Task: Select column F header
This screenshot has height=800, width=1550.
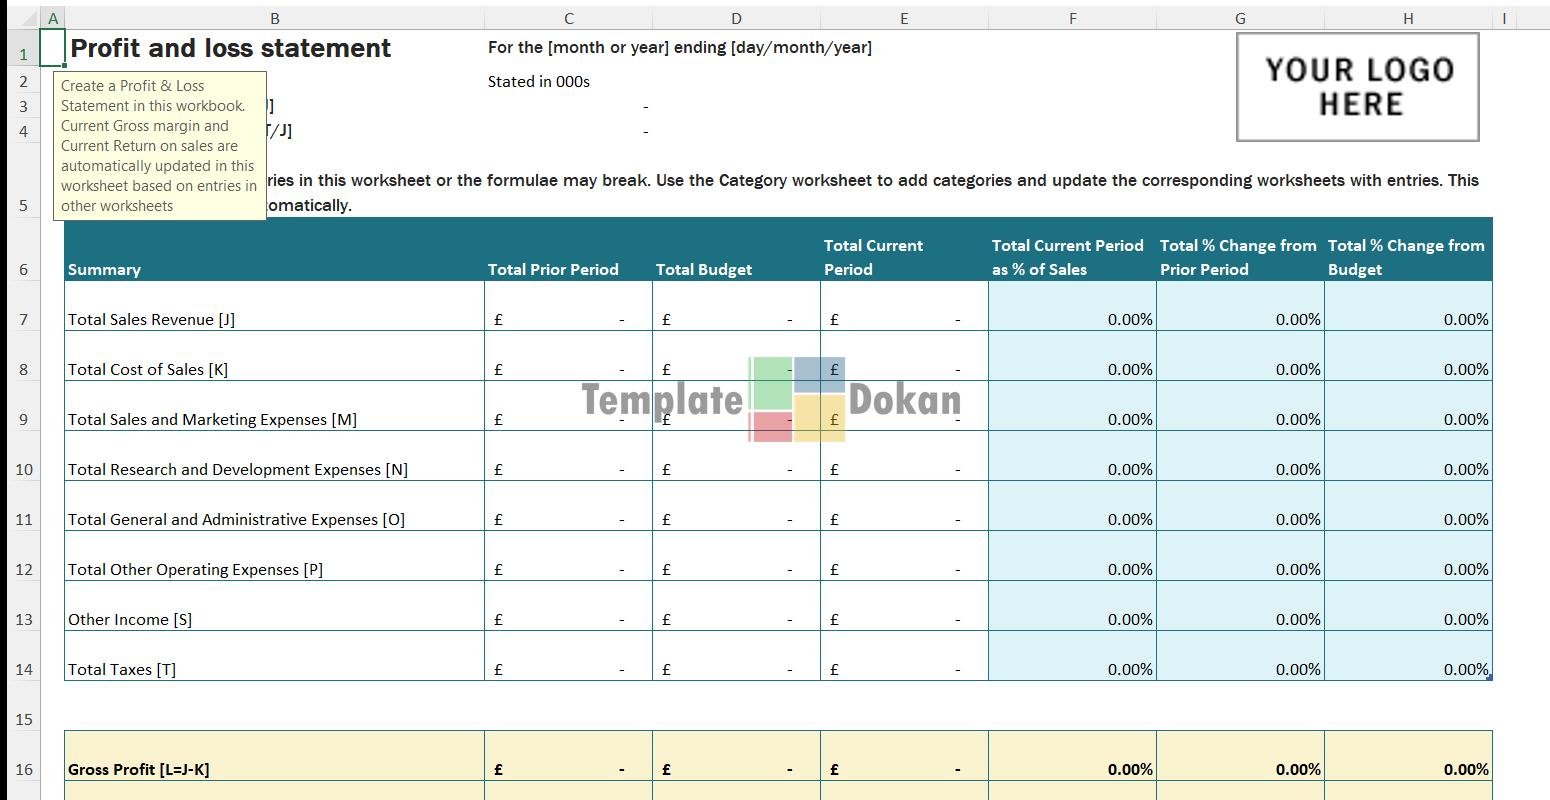Action: 1072,18
